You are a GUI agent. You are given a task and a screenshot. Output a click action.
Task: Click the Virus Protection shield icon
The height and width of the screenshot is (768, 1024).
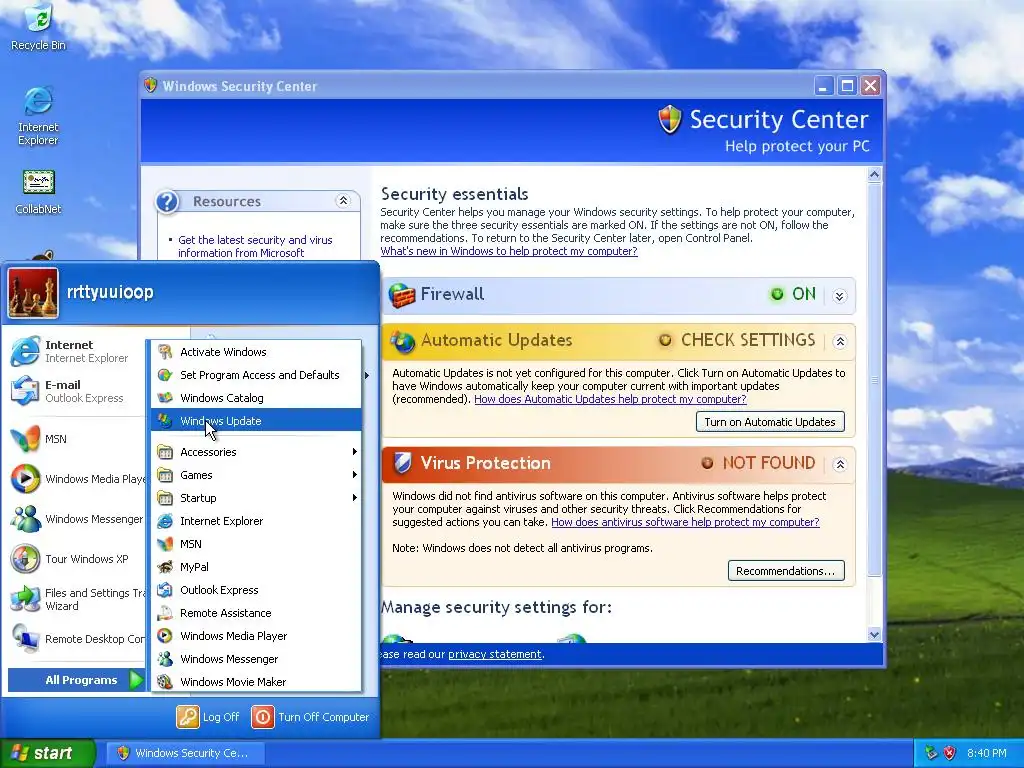click(x=402, y=463)
